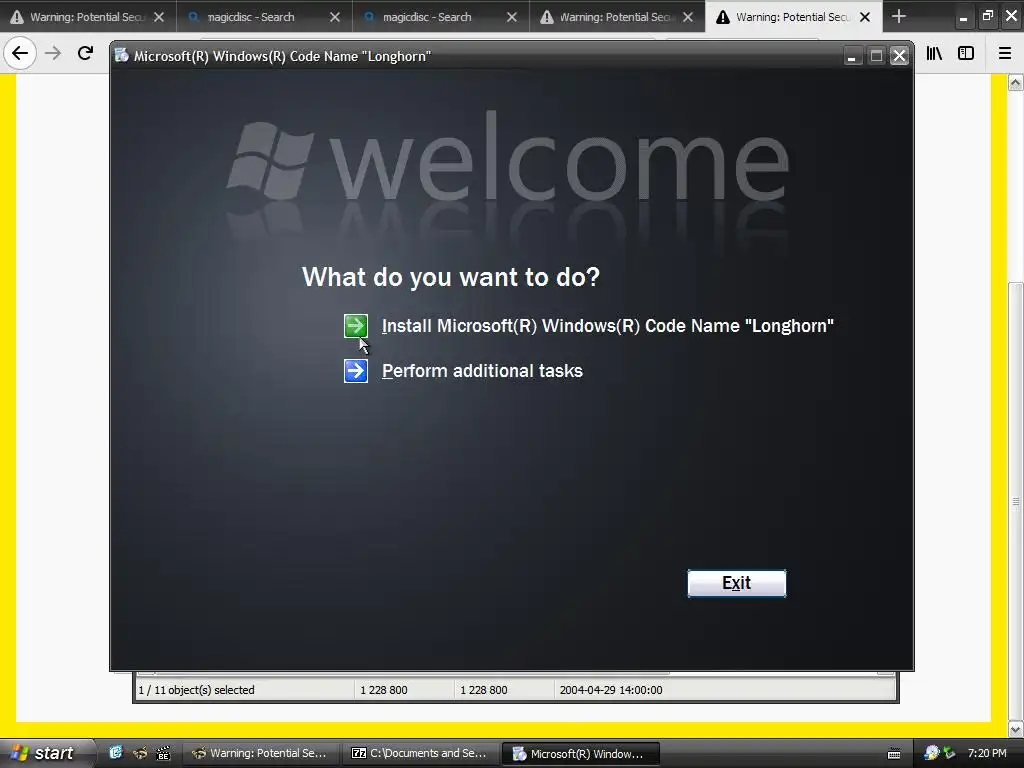Click the green Install arrow icon
The image size is (1024, 768).
pos(356,326)
